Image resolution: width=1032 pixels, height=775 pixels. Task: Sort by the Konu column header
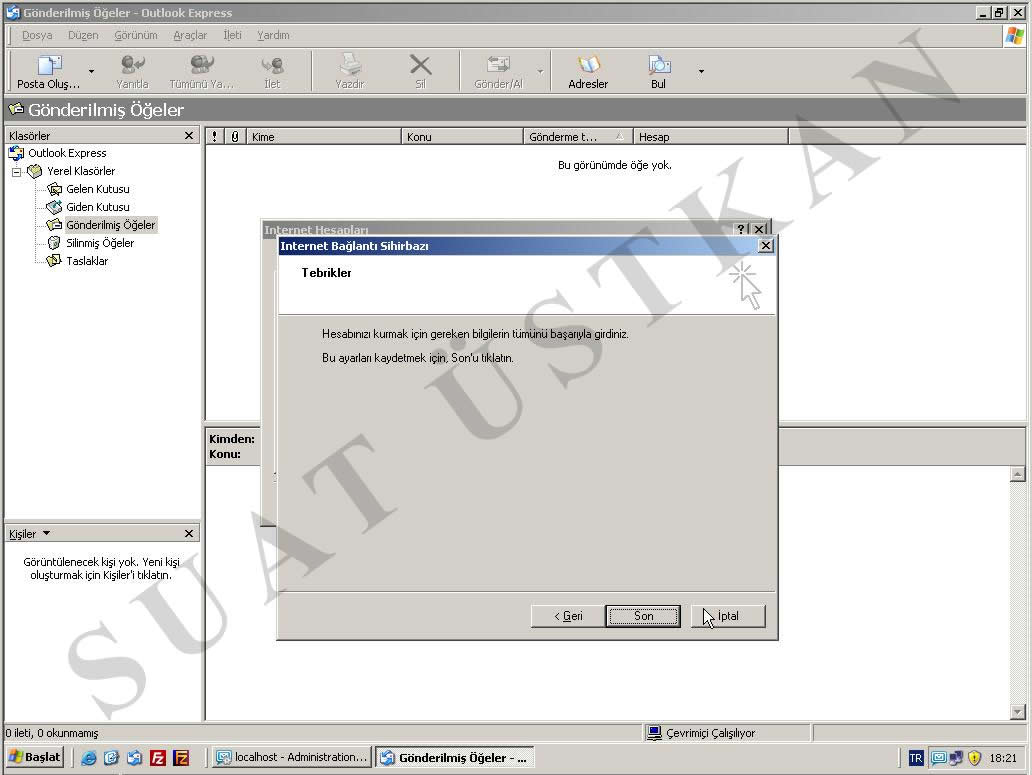pos(462,137)
